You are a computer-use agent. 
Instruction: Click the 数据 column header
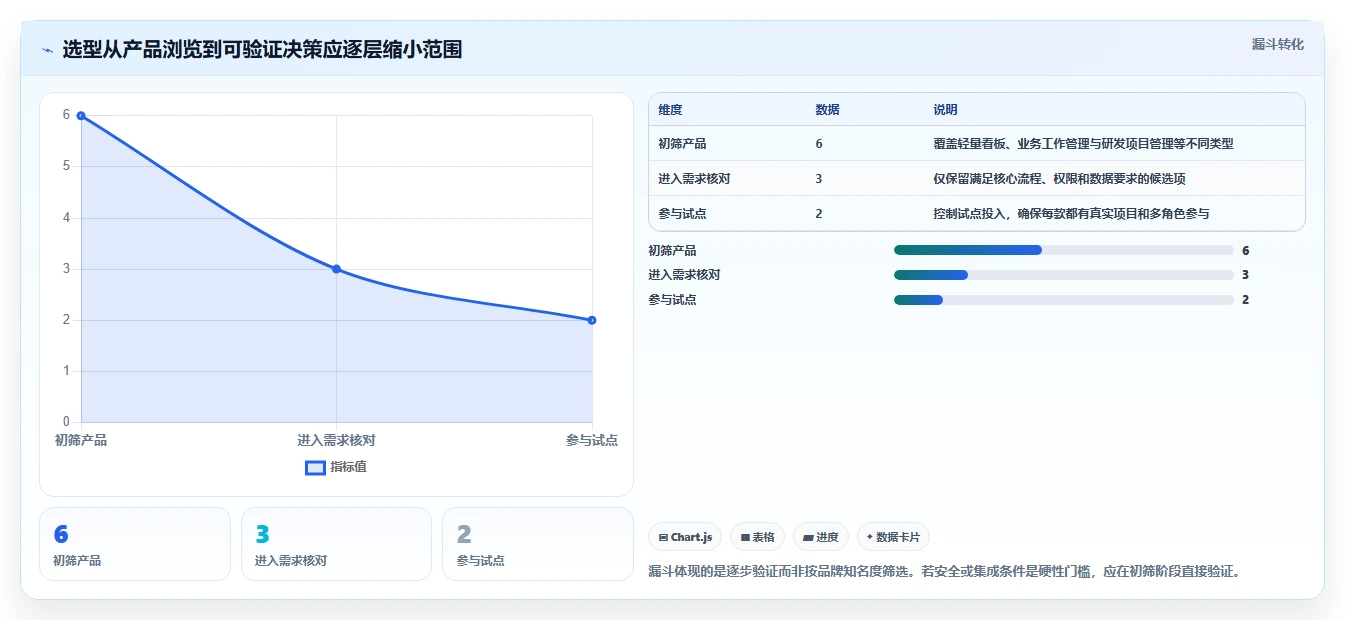[x=827, y=110]
